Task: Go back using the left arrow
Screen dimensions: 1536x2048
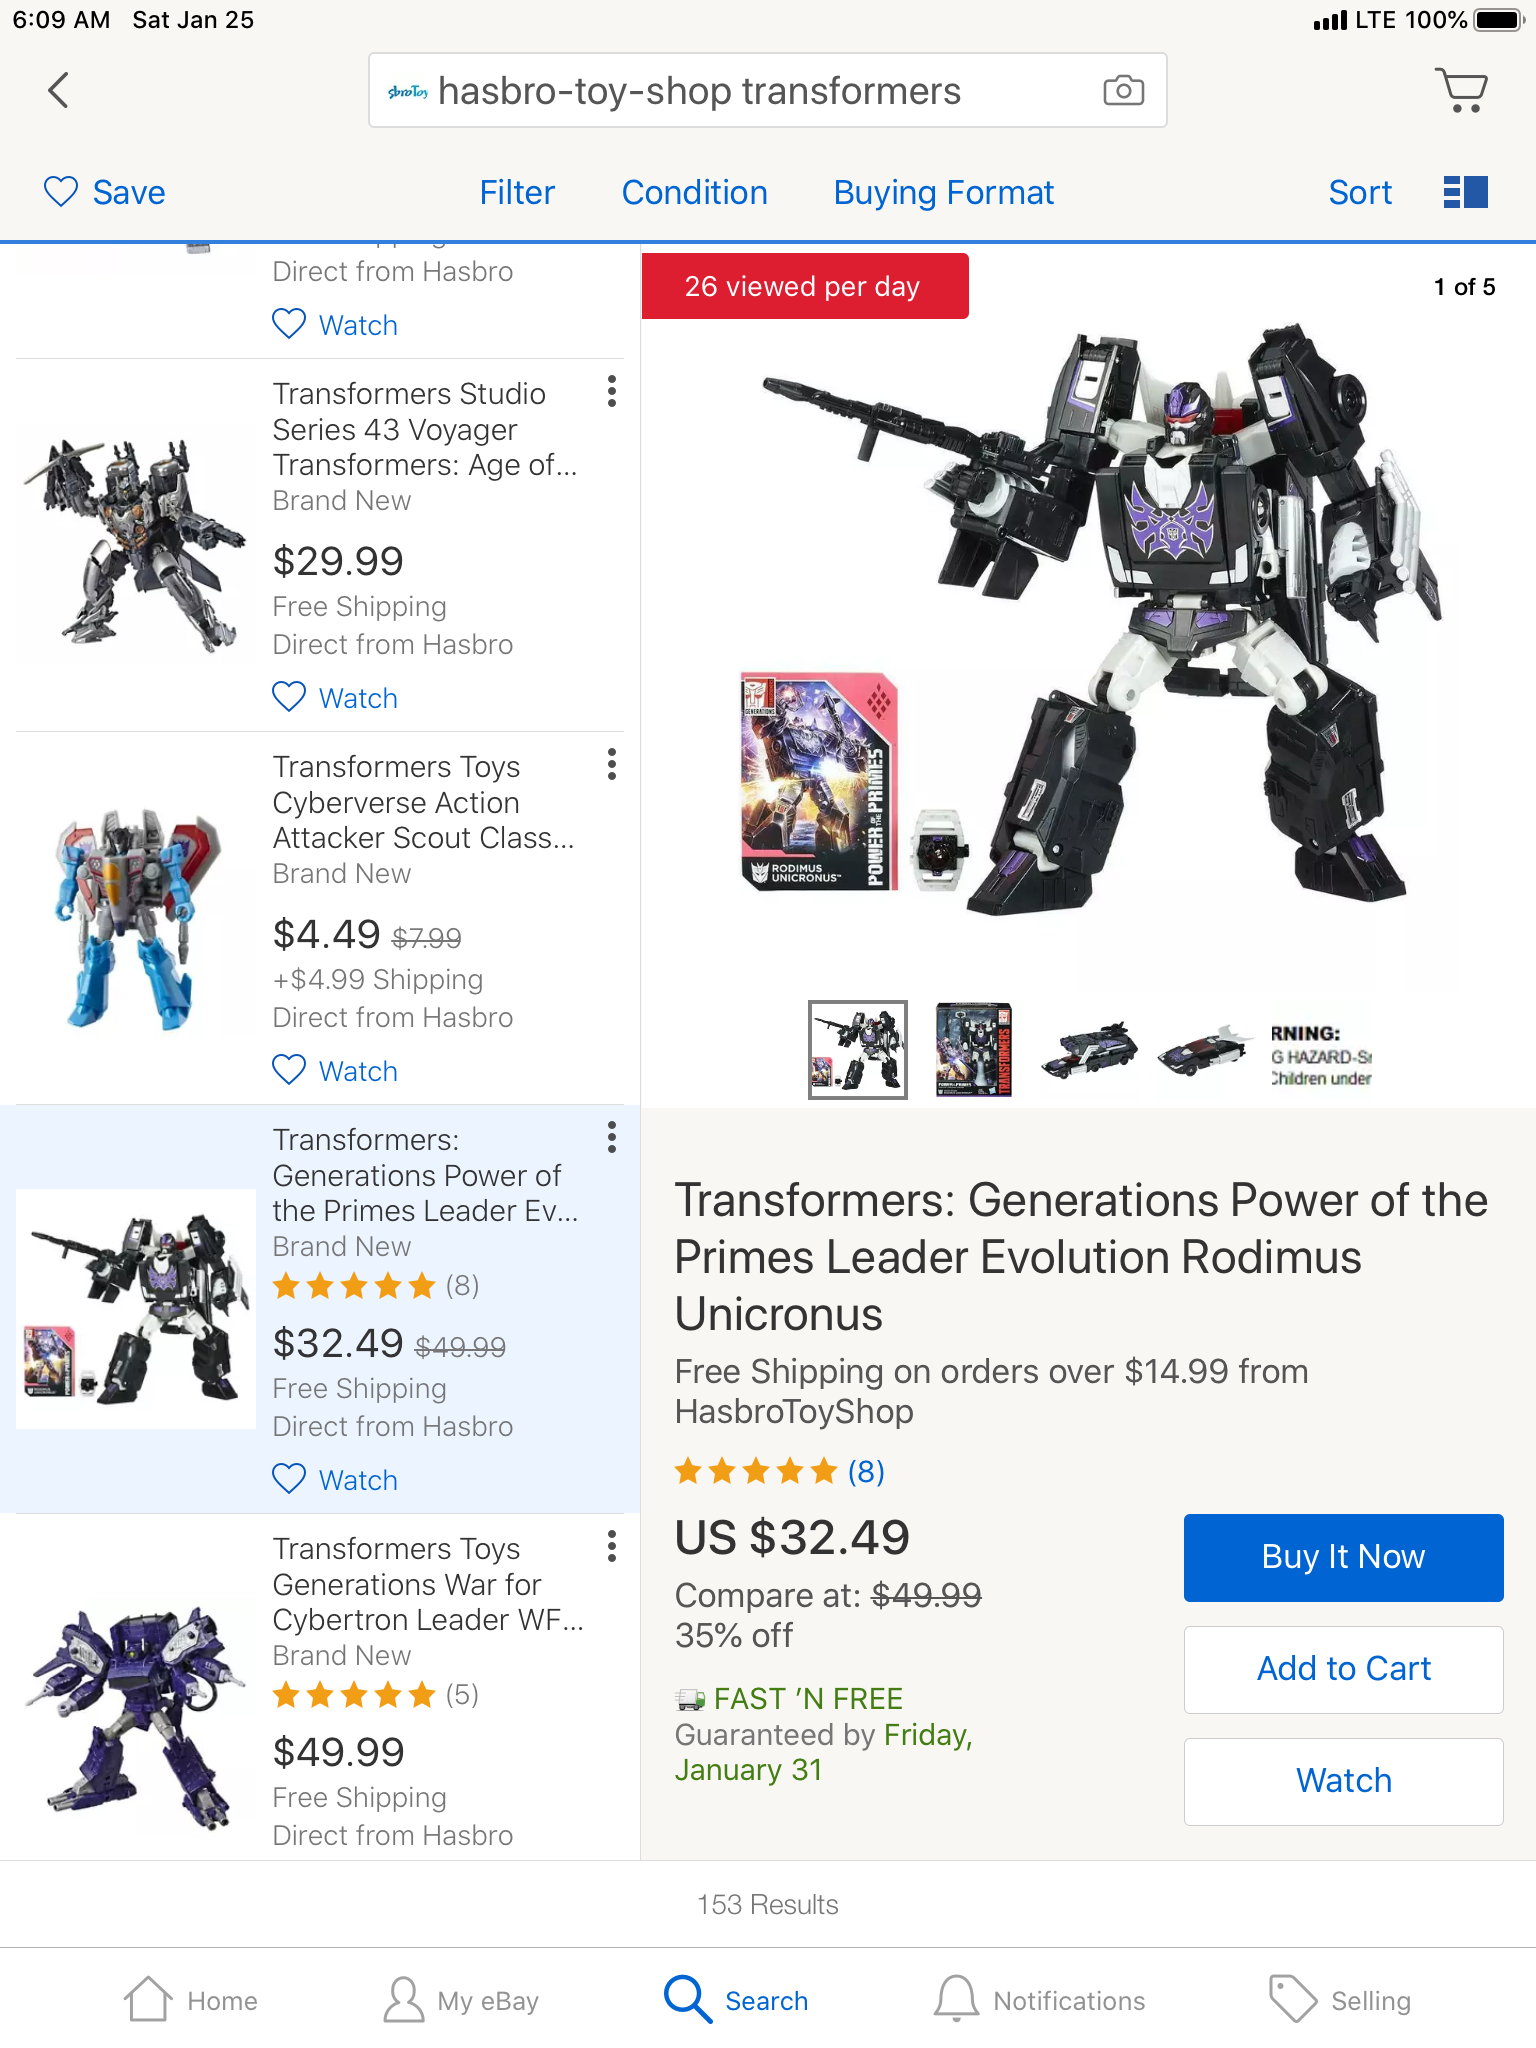Action: [x=59, y=90]
